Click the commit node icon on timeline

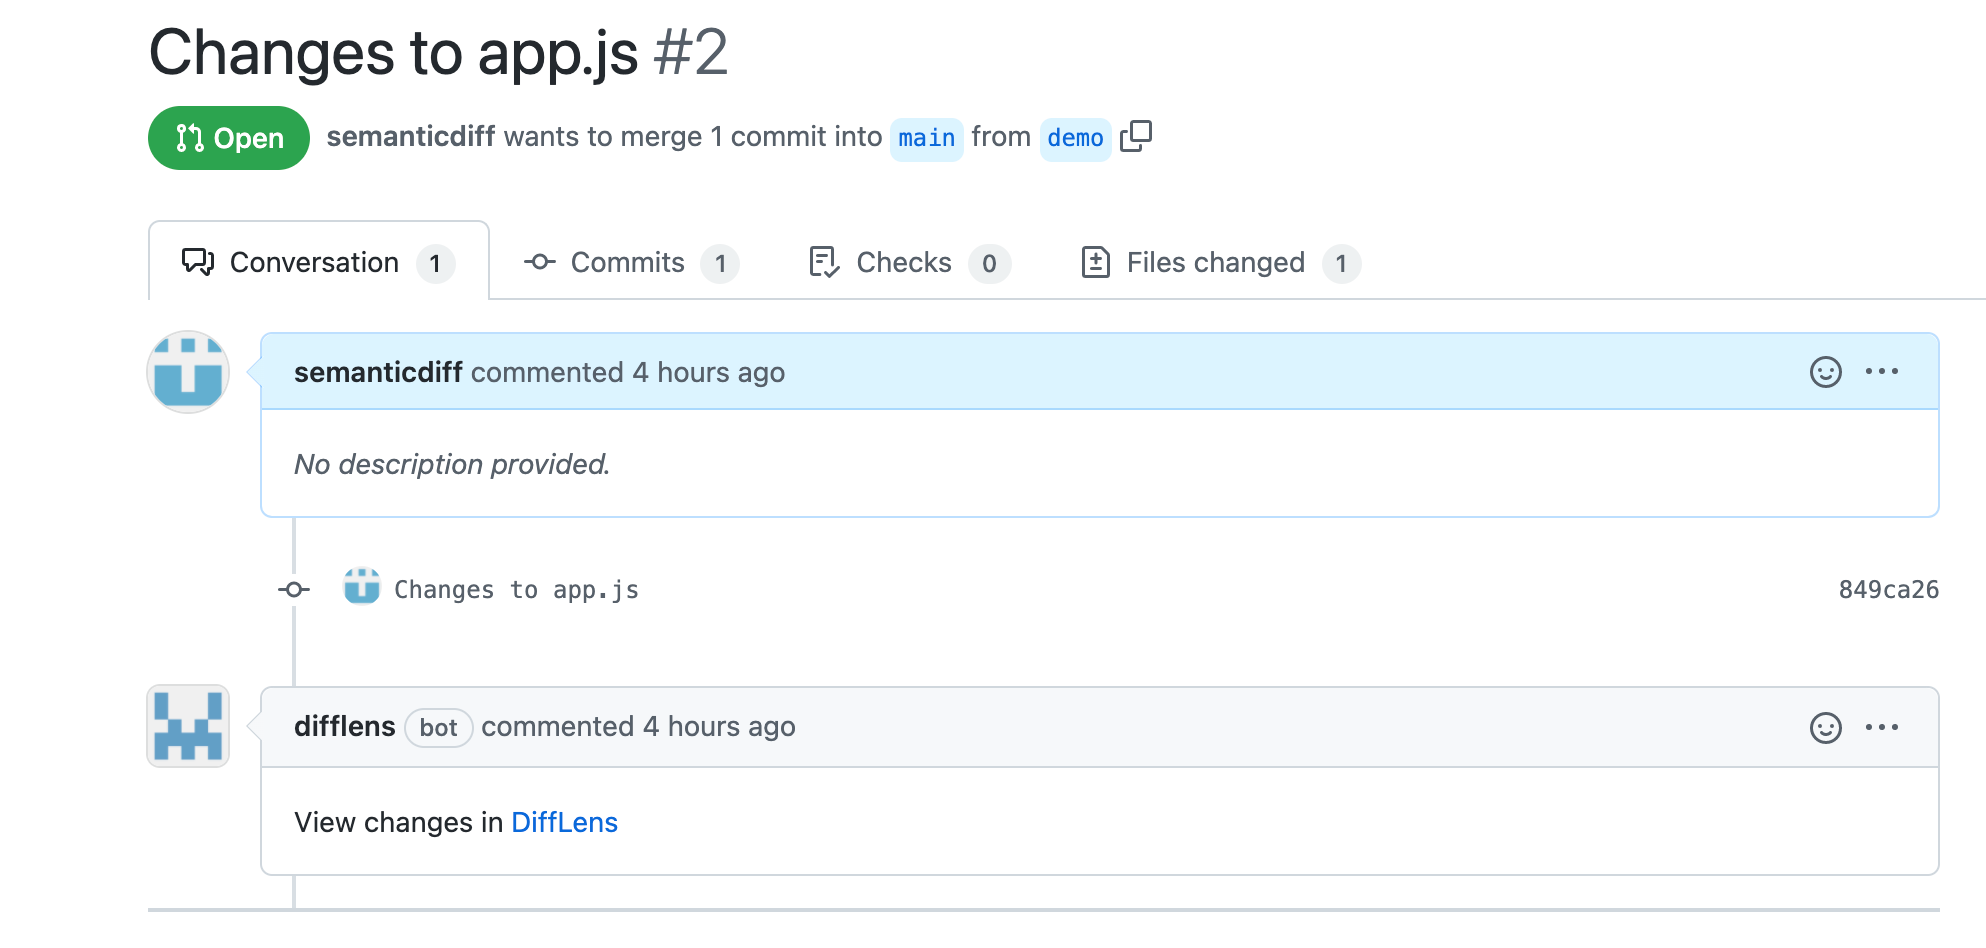(294, 590)
